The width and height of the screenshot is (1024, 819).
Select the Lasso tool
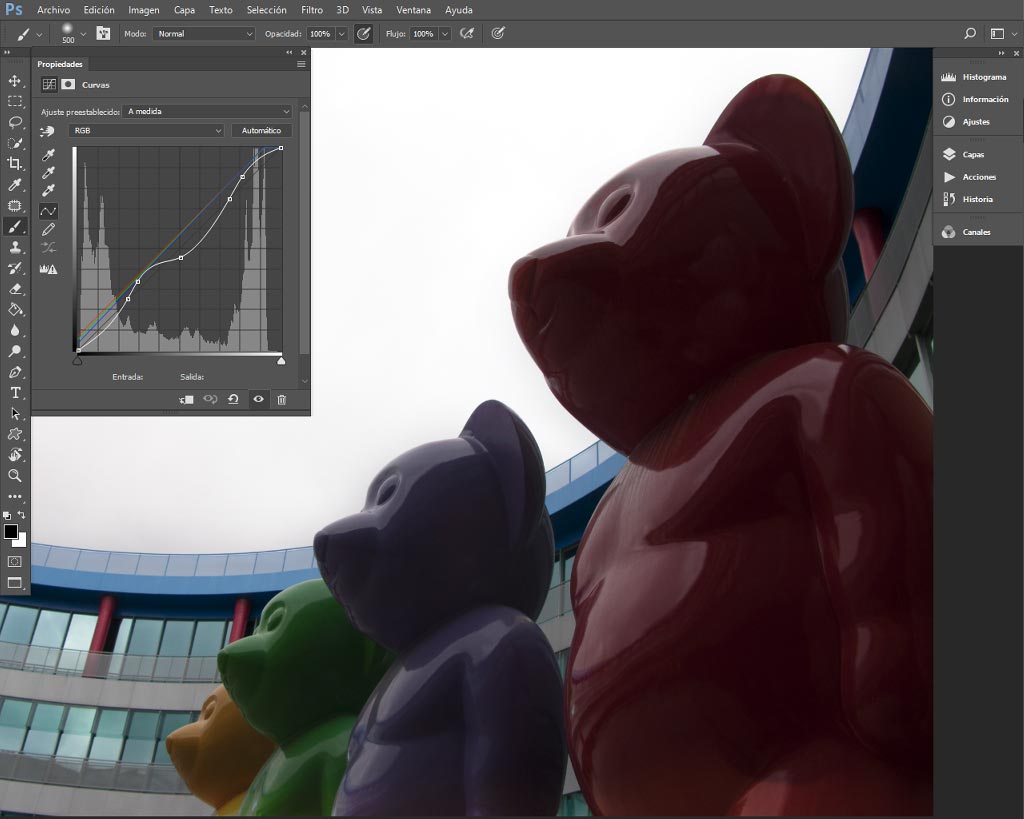pos(14,123)
